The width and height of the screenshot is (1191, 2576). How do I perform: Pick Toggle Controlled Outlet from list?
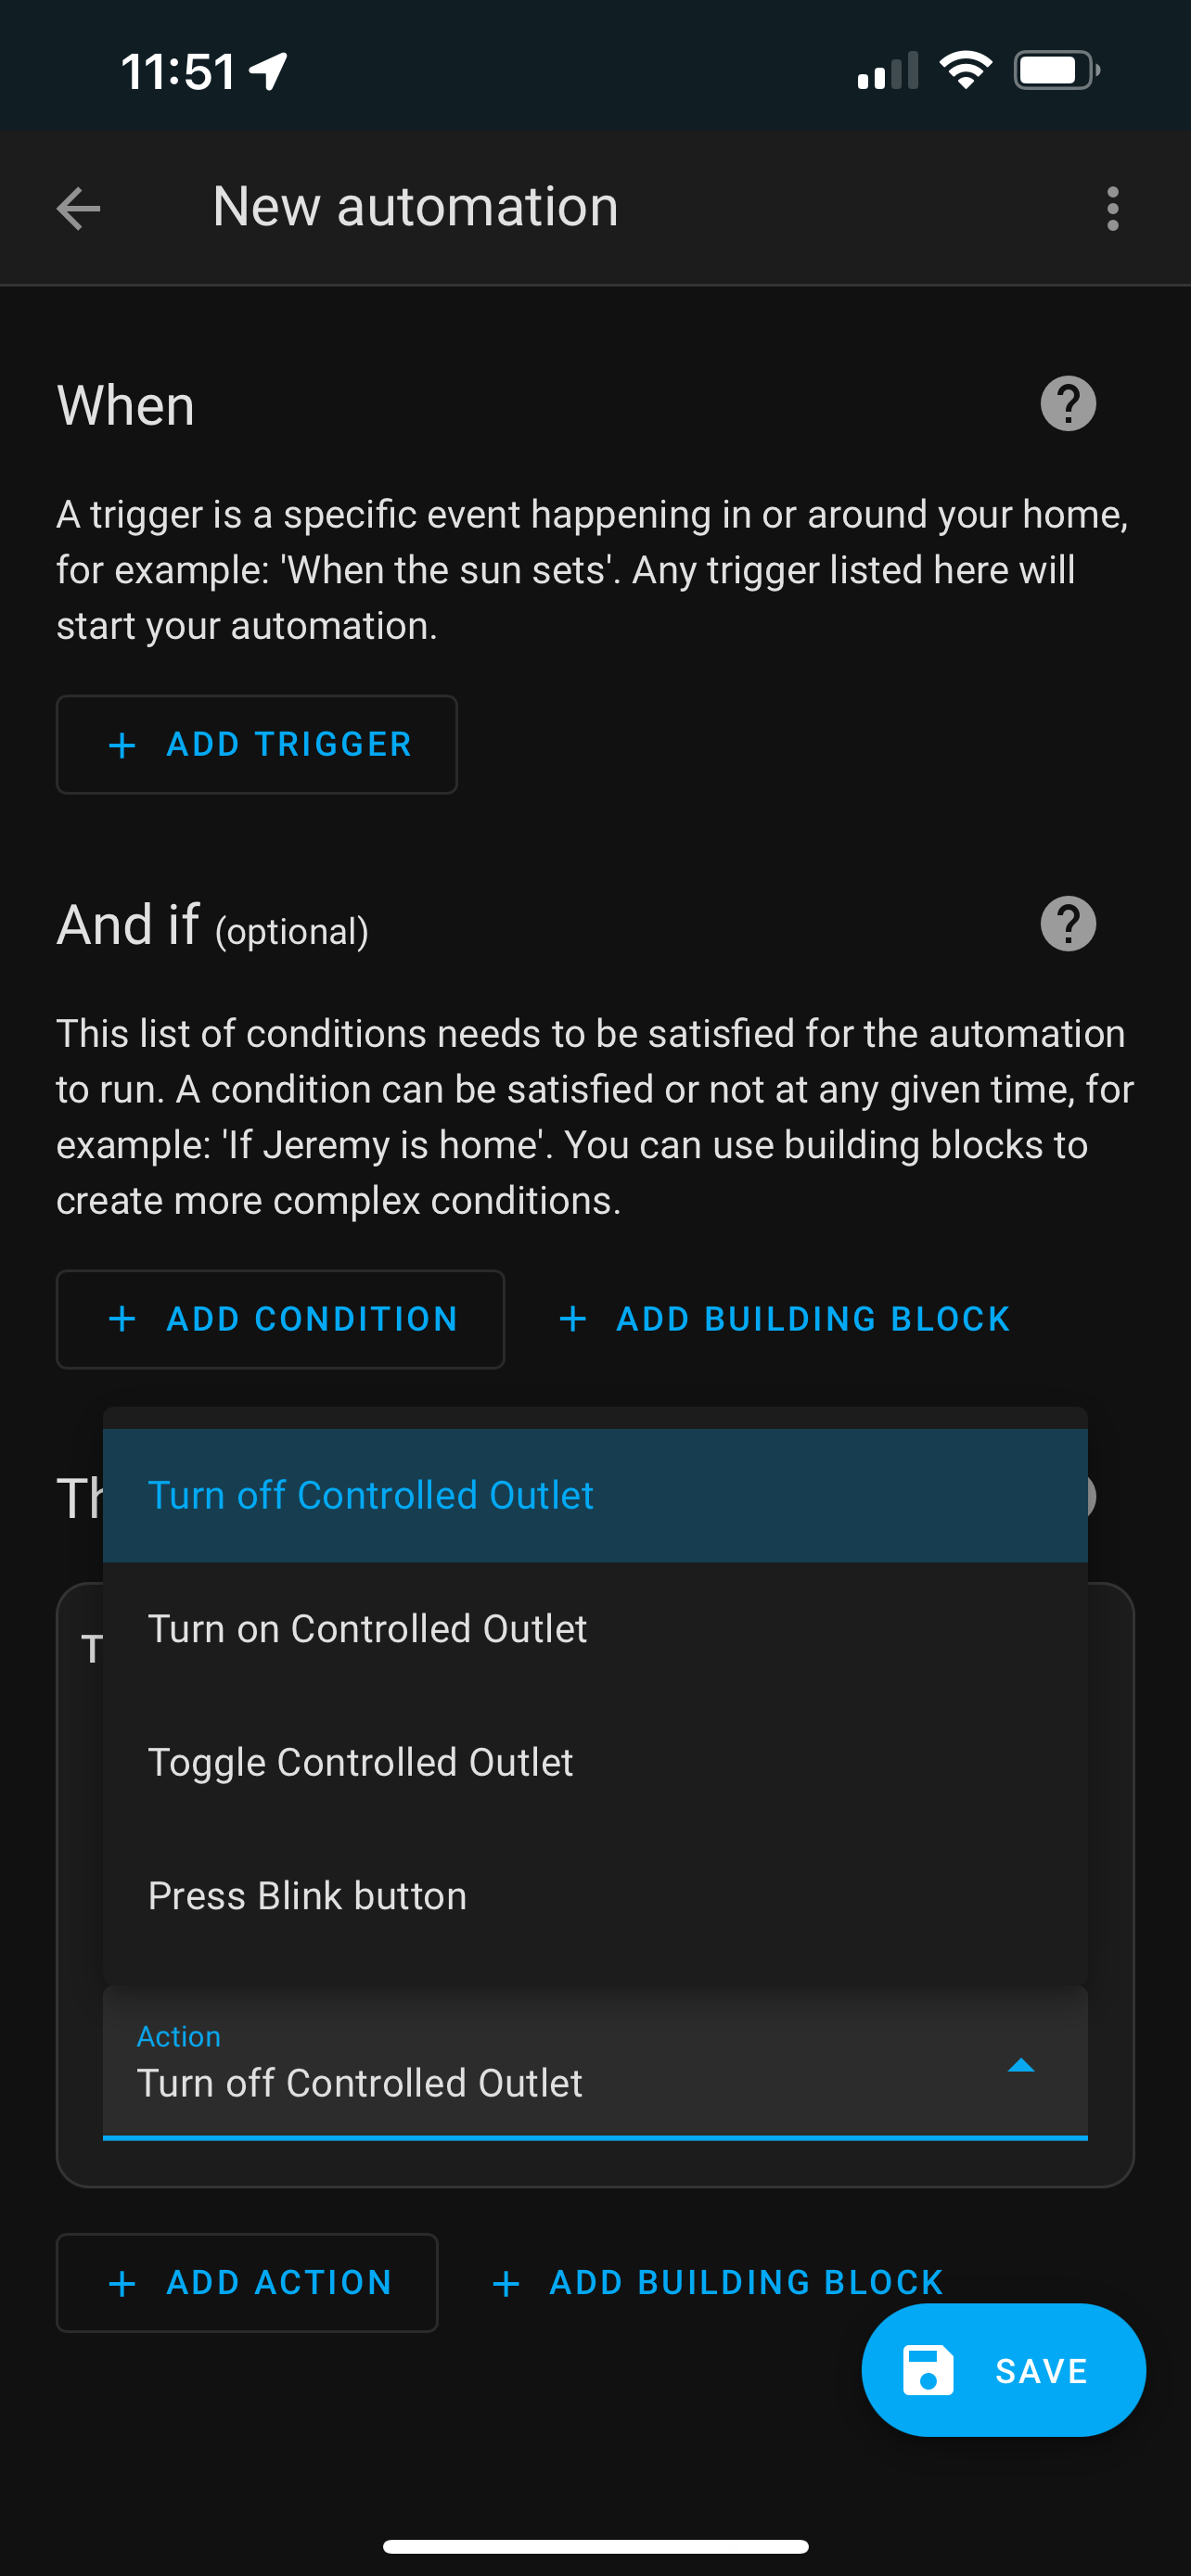[x=595, y=1762]
